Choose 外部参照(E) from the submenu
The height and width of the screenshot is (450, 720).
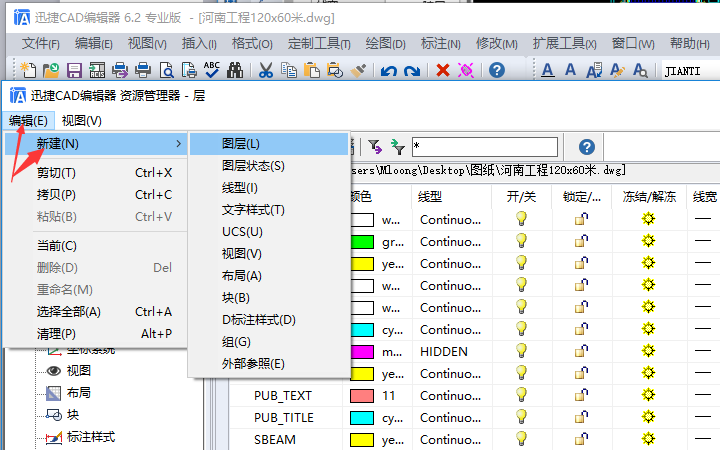pos(270,364)
